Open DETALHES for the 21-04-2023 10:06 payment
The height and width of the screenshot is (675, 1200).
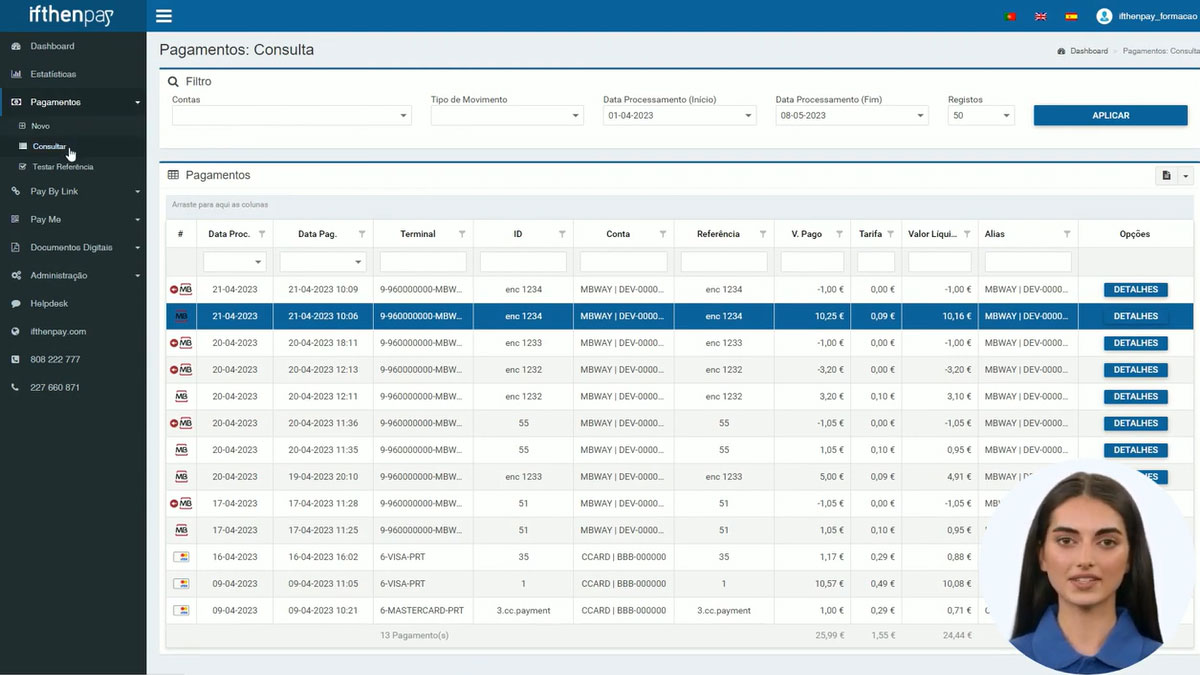coord(1136,317)
